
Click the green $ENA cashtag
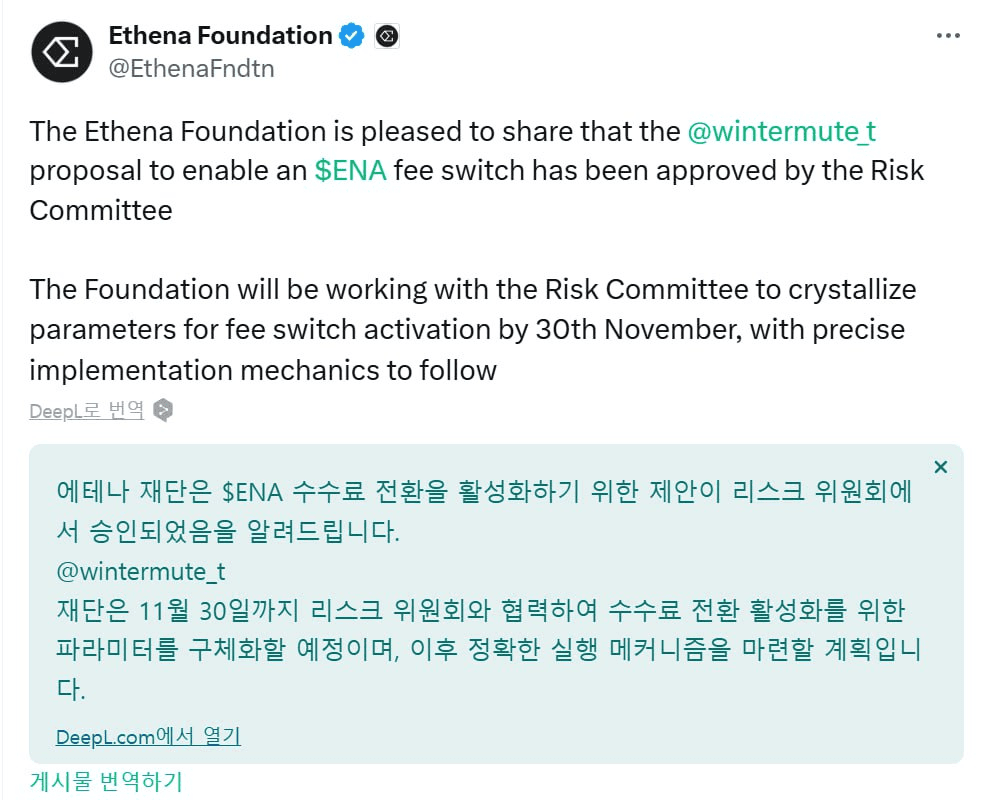pyautogui.click(x=351, y=171)
